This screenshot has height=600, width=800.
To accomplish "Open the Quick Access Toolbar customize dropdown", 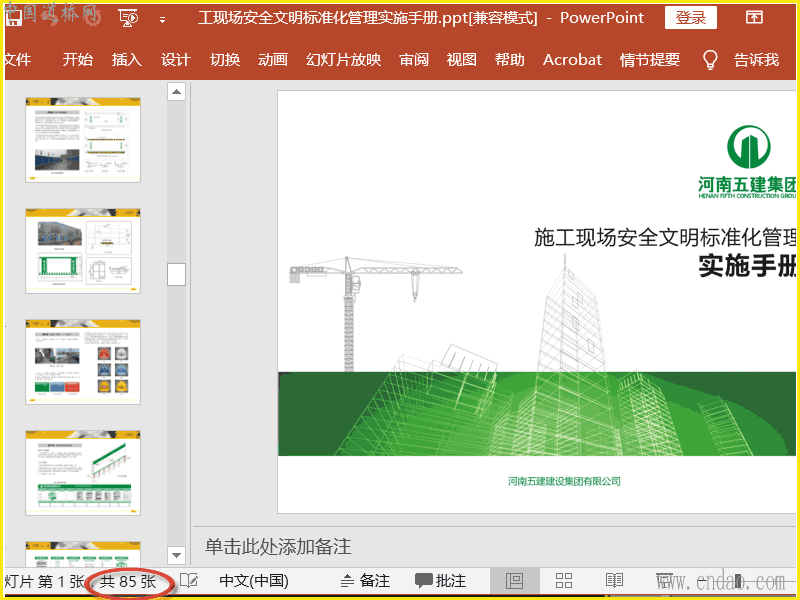I will [x=162, y=20].
